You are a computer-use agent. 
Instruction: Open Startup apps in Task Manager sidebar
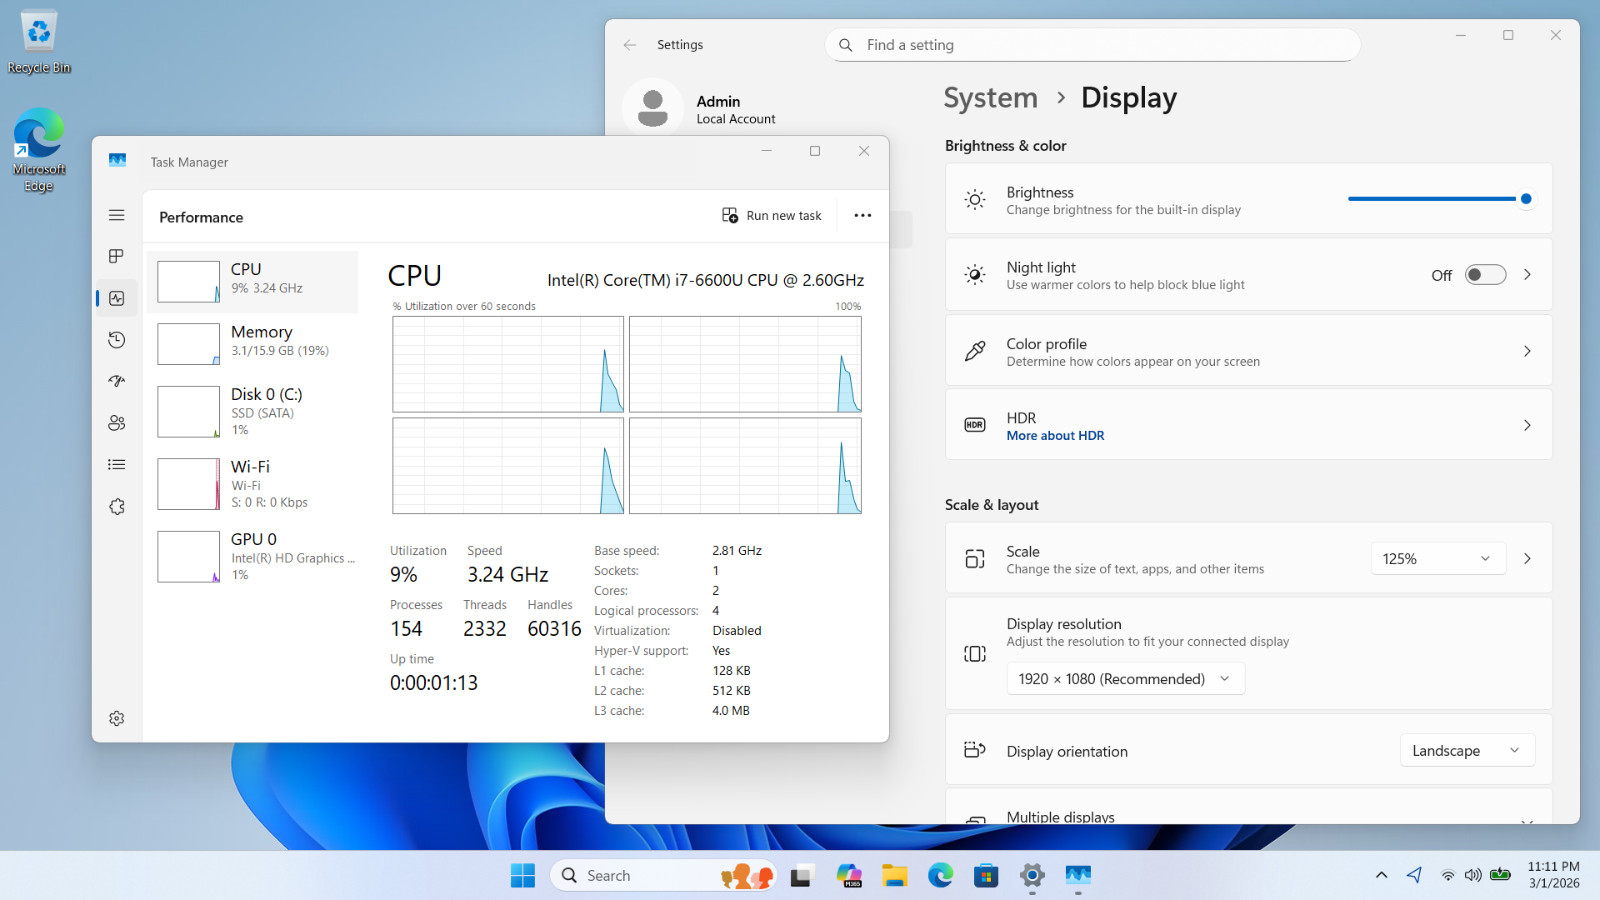117,381
